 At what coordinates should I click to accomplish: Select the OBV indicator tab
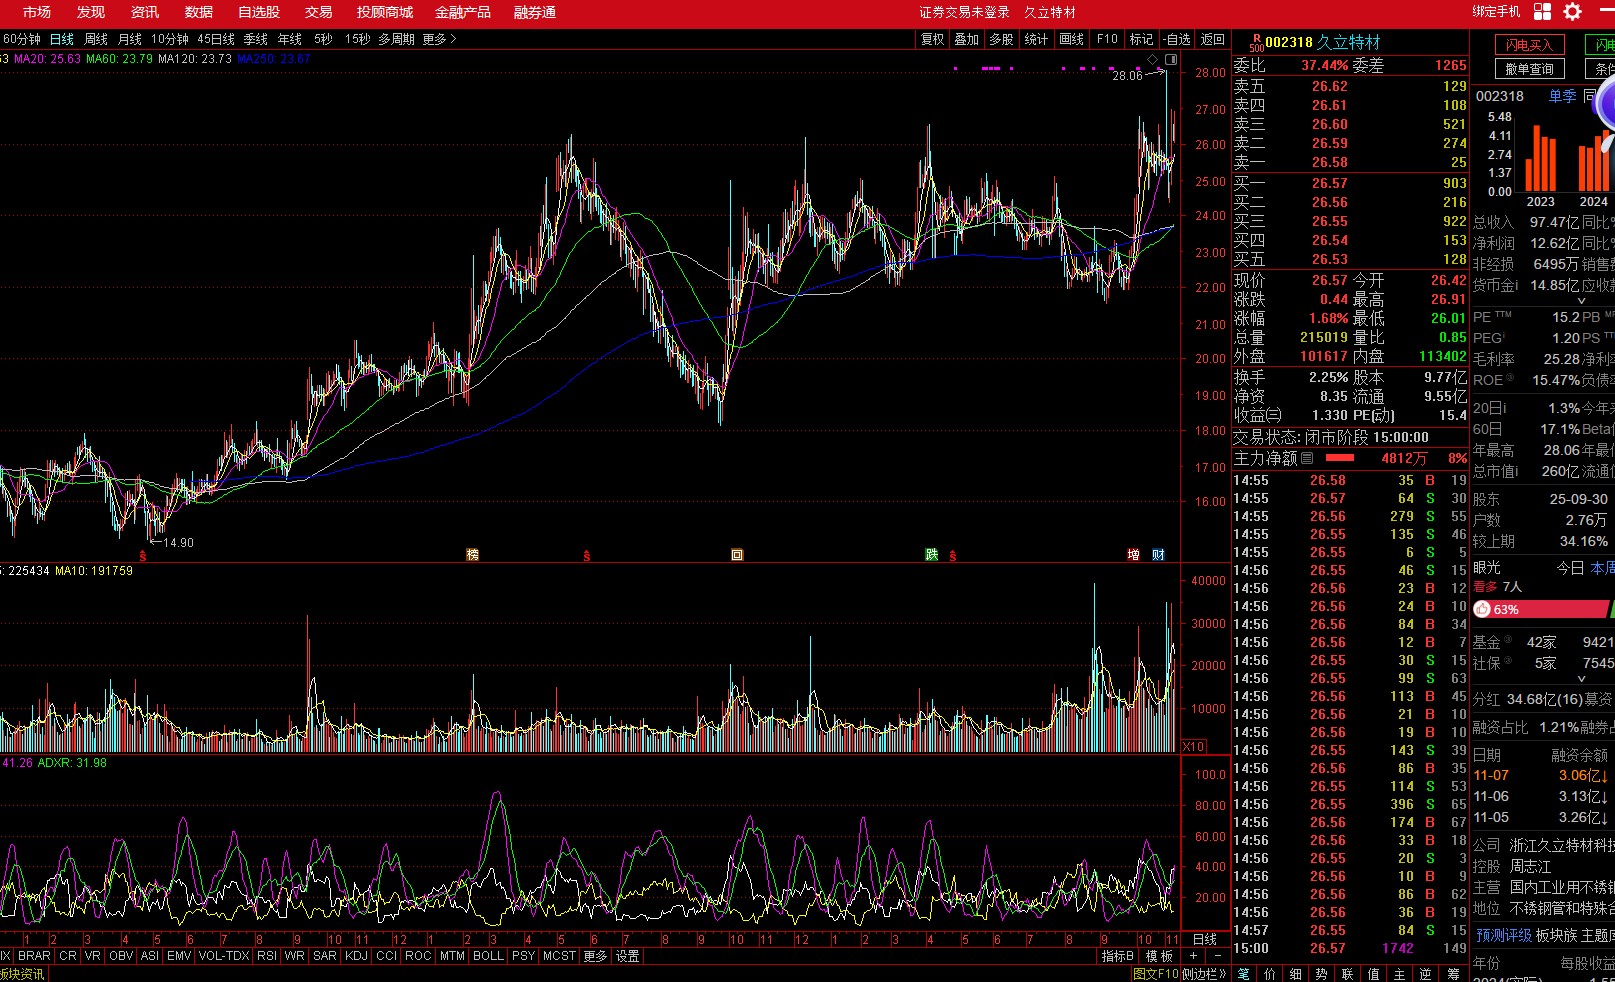121,956
